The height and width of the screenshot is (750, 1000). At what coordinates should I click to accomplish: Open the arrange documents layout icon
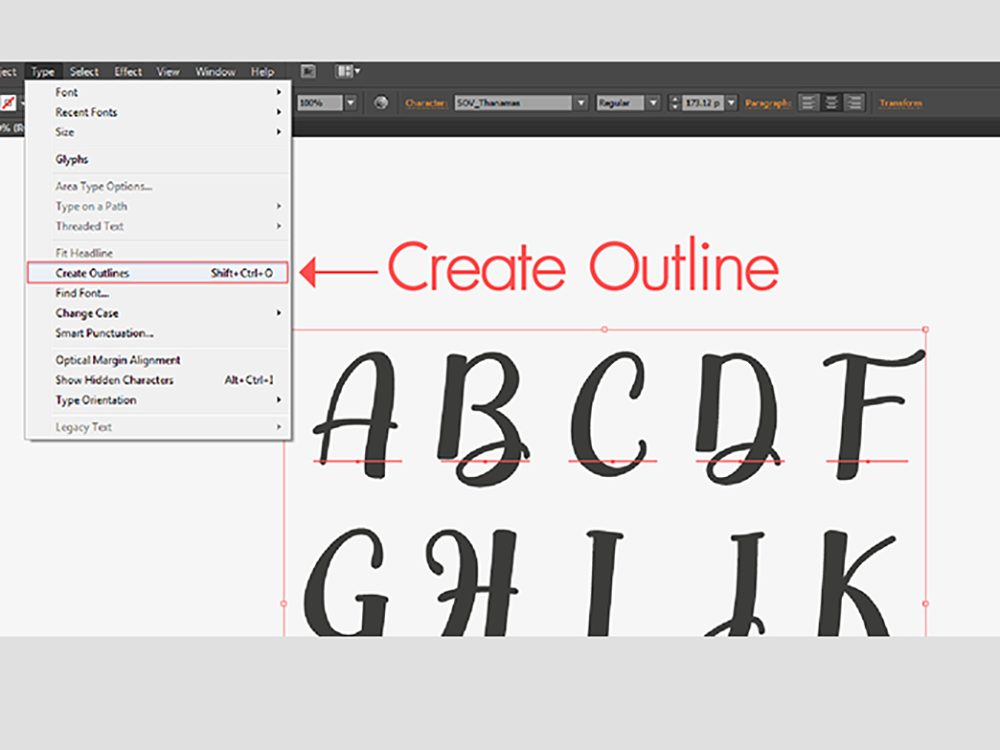pos(347,72)
